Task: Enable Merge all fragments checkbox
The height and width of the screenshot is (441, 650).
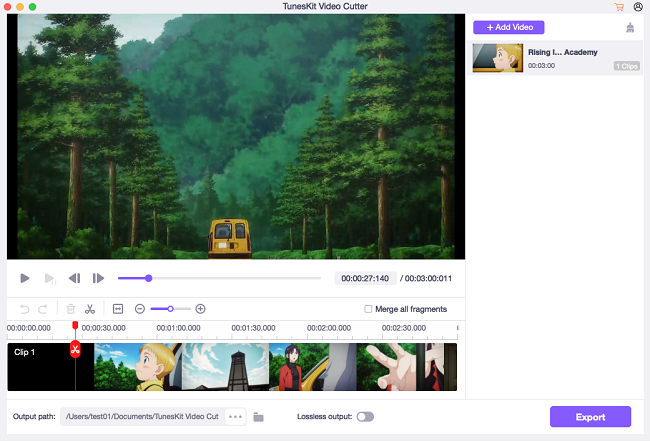Action: [x=368, y=309]
